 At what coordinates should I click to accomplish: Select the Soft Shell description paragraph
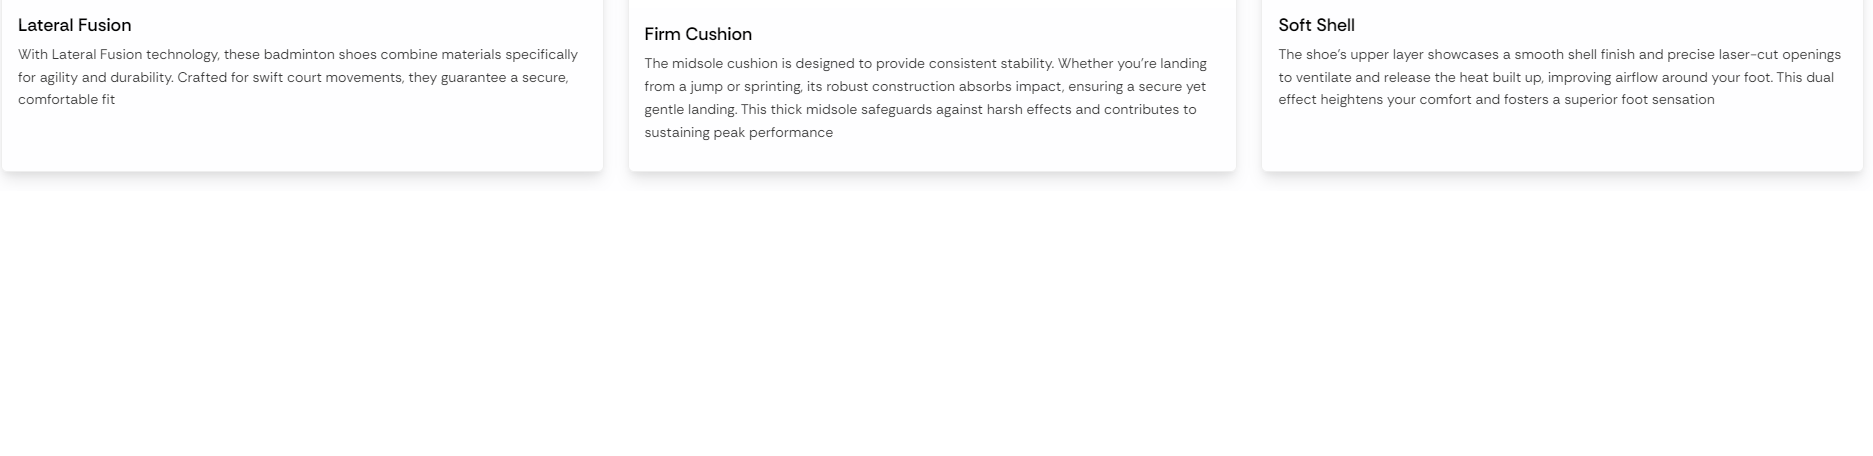1559,77
